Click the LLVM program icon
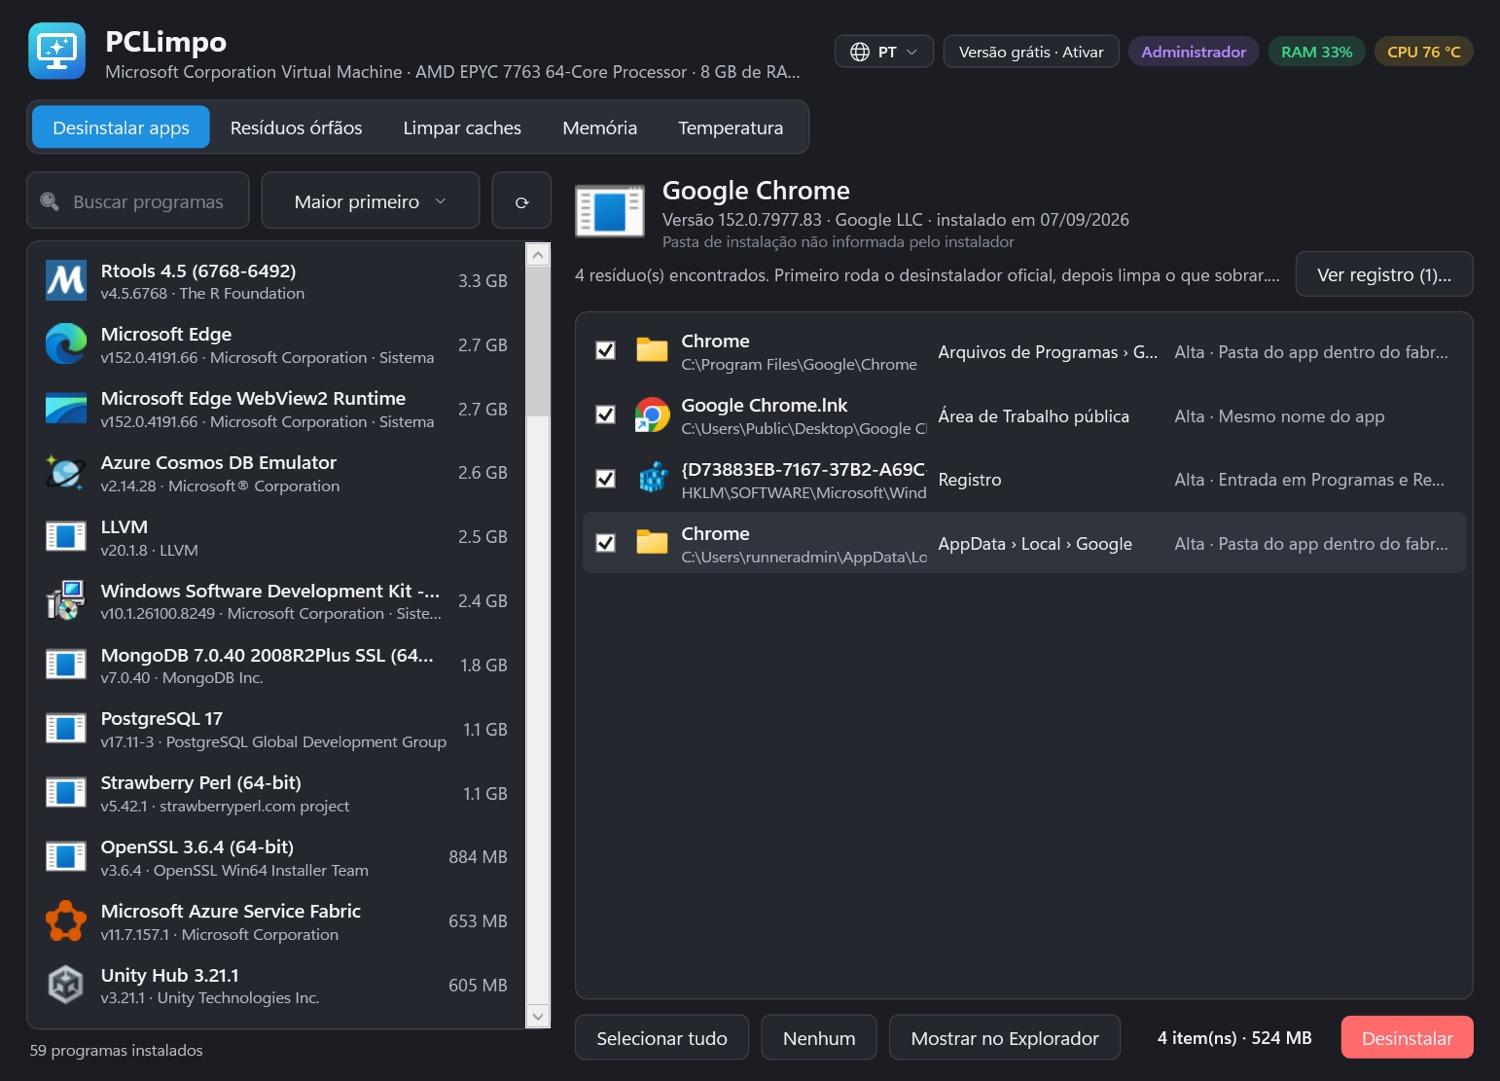This screenshot has height=1081, width=1500. click(66, 537)
